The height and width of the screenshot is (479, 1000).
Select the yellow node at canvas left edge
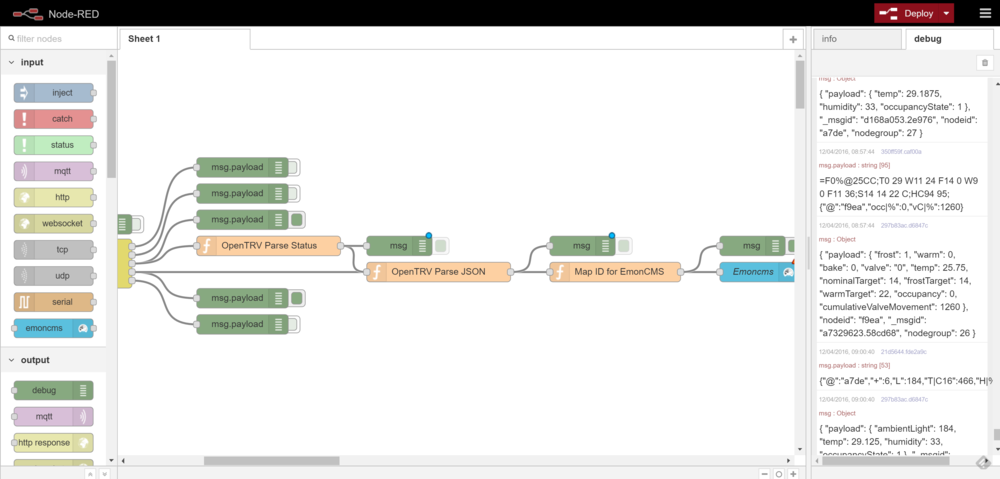[x=125, y=263]
